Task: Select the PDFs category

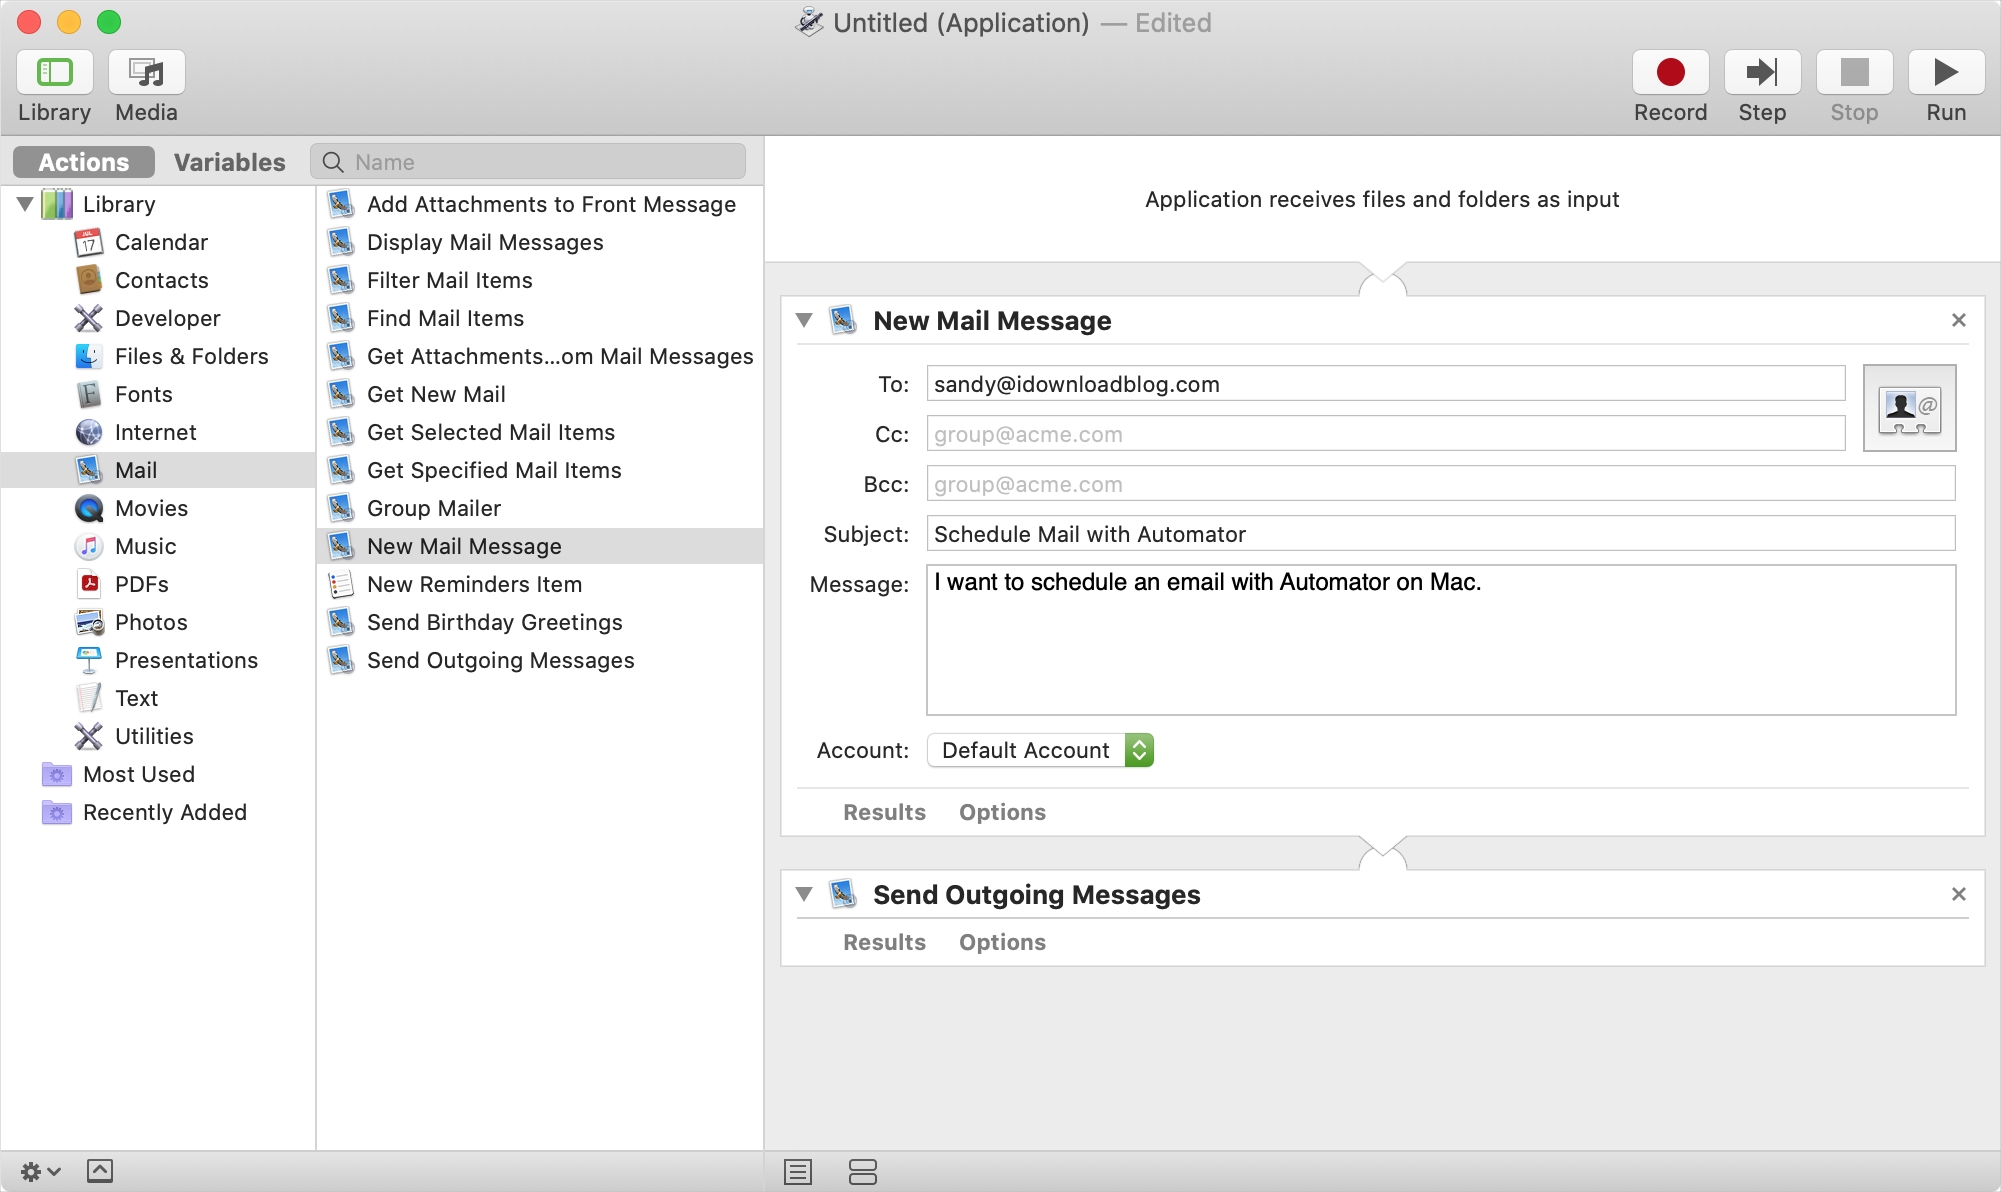Action: 160,584
